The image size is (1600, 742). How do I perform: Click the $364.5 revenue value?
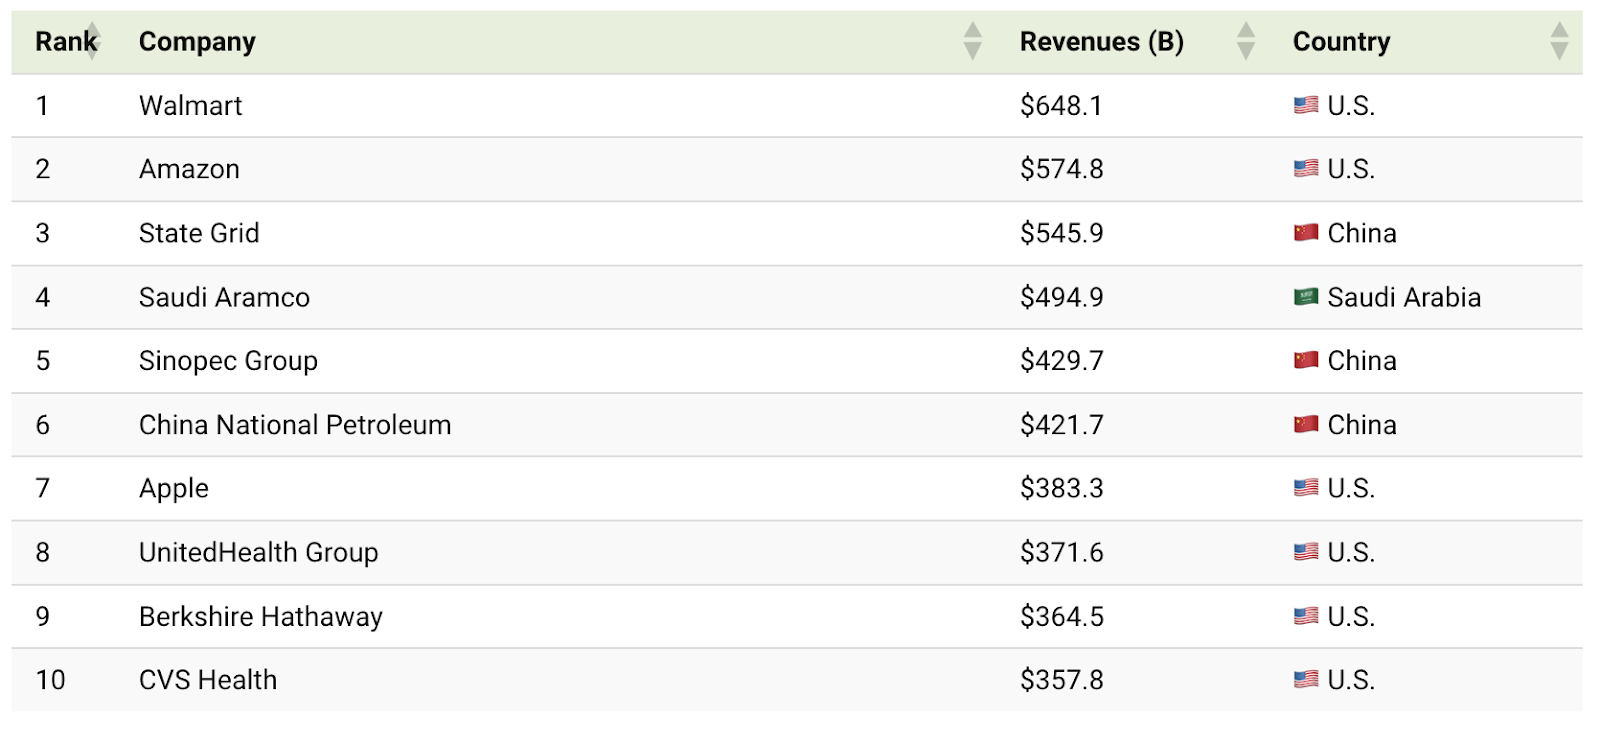[1062, 616]
